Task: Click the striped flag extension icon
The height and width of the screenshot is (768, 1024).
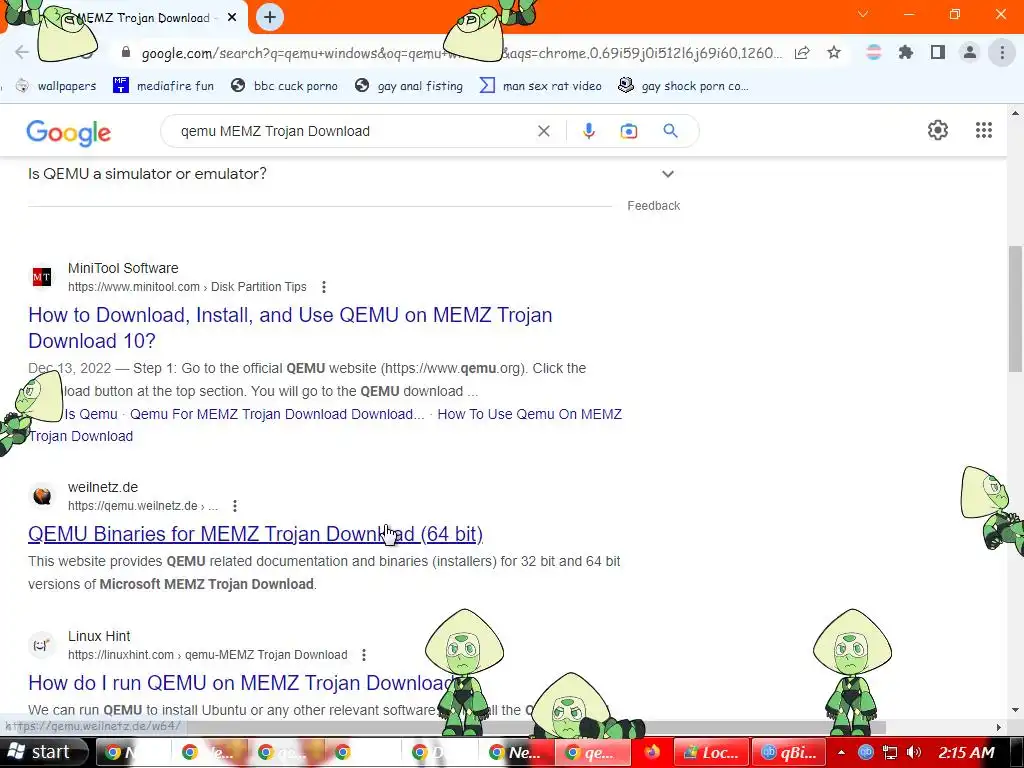Action: [x=873, y=52]
